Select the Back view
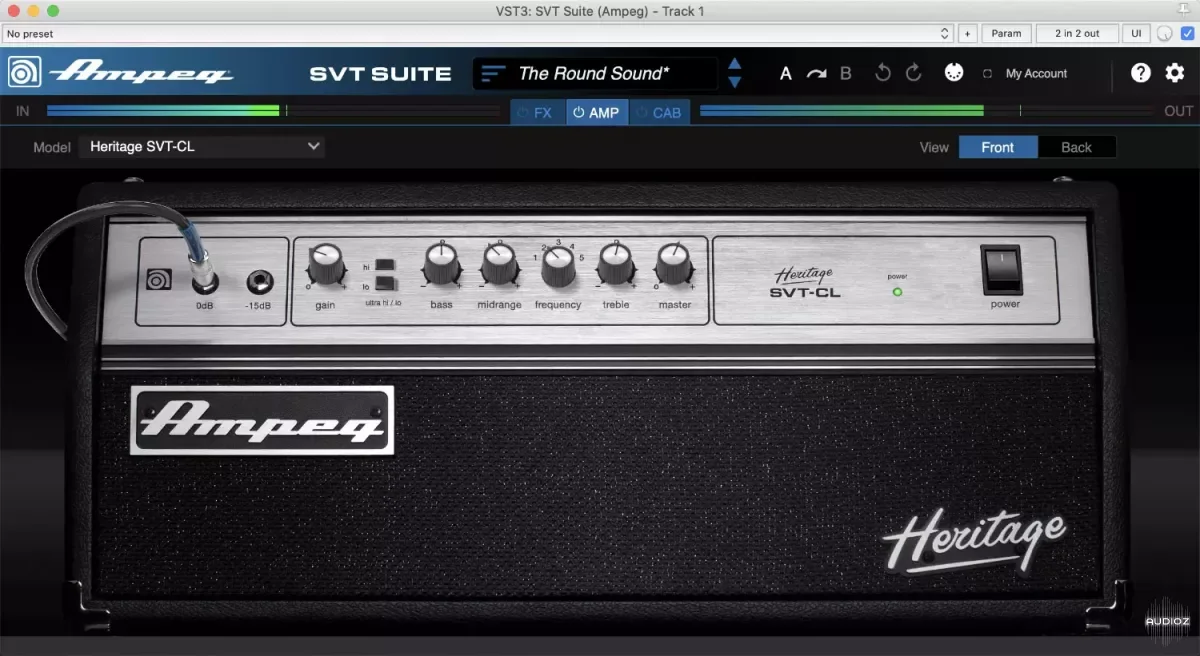1200x656 pixels. click(x=1076, y=147)
